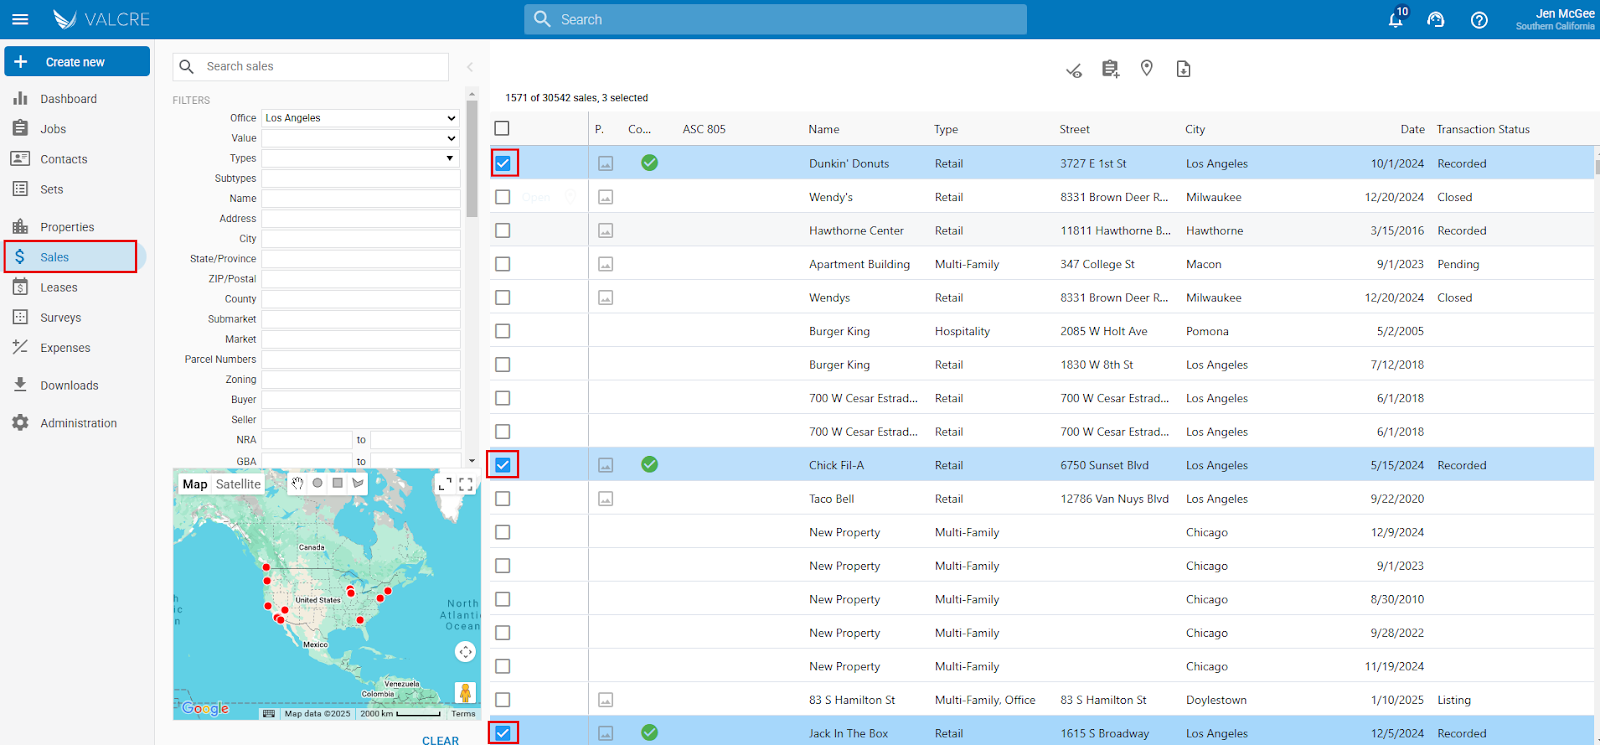Toggle the map fullscreen view icon
Viewport: 1600px width, 745px height.
pos(466,484)
